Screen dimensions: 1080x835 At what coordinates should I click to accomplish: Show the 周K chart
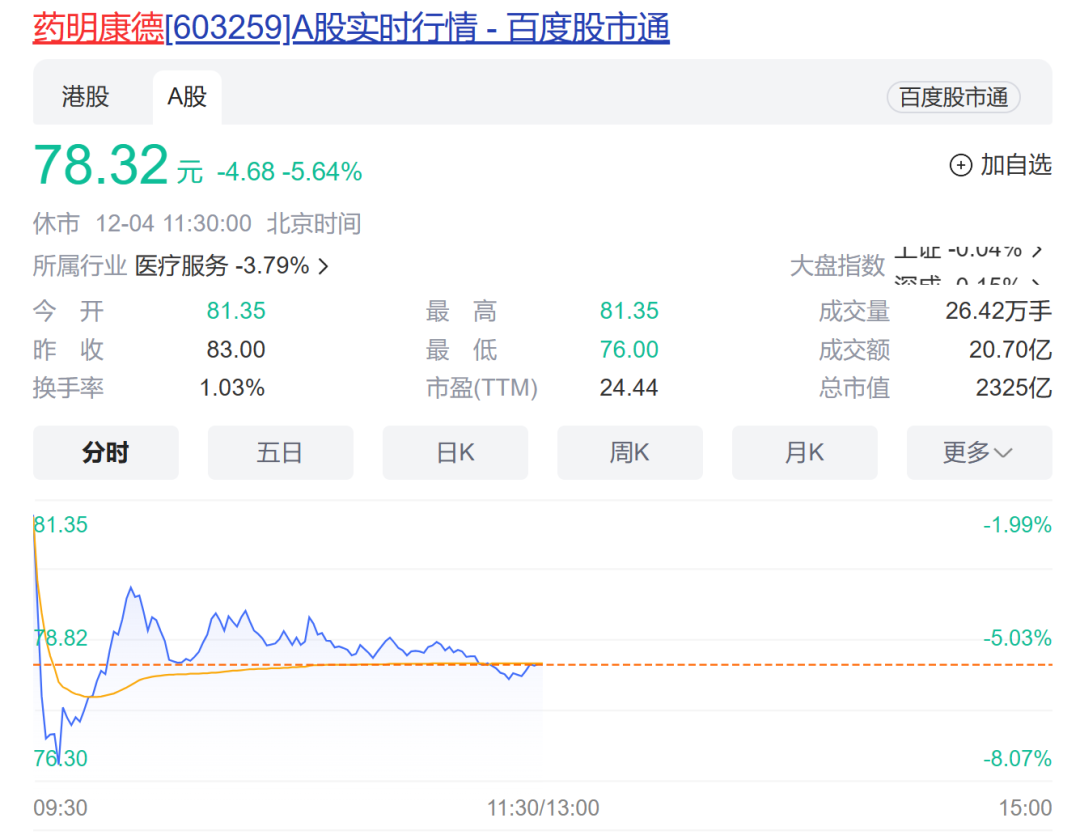(630, 453)
